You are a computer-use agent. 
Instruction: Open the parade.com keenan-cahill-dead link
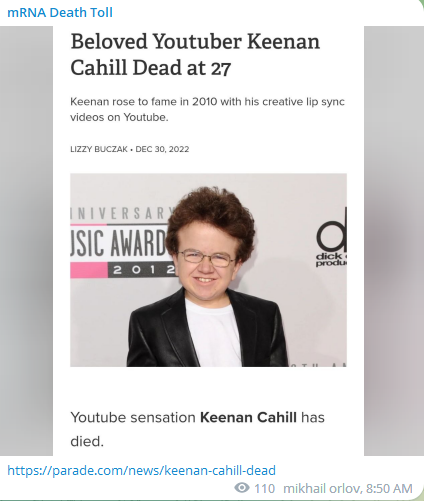(141, 470)
